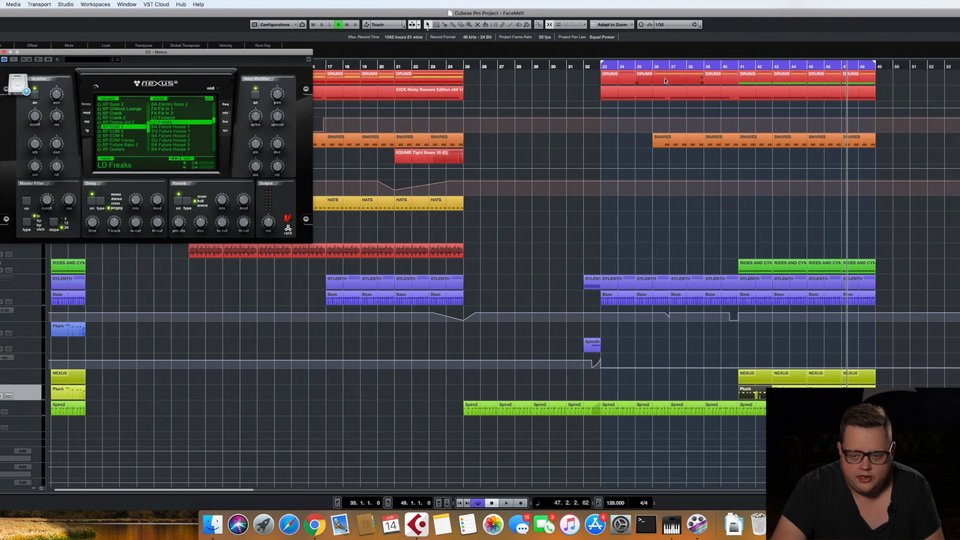This screenshot has height=540, width=960.
Task: Click the Nexus Output vol knob
Action: click(268, 222)
